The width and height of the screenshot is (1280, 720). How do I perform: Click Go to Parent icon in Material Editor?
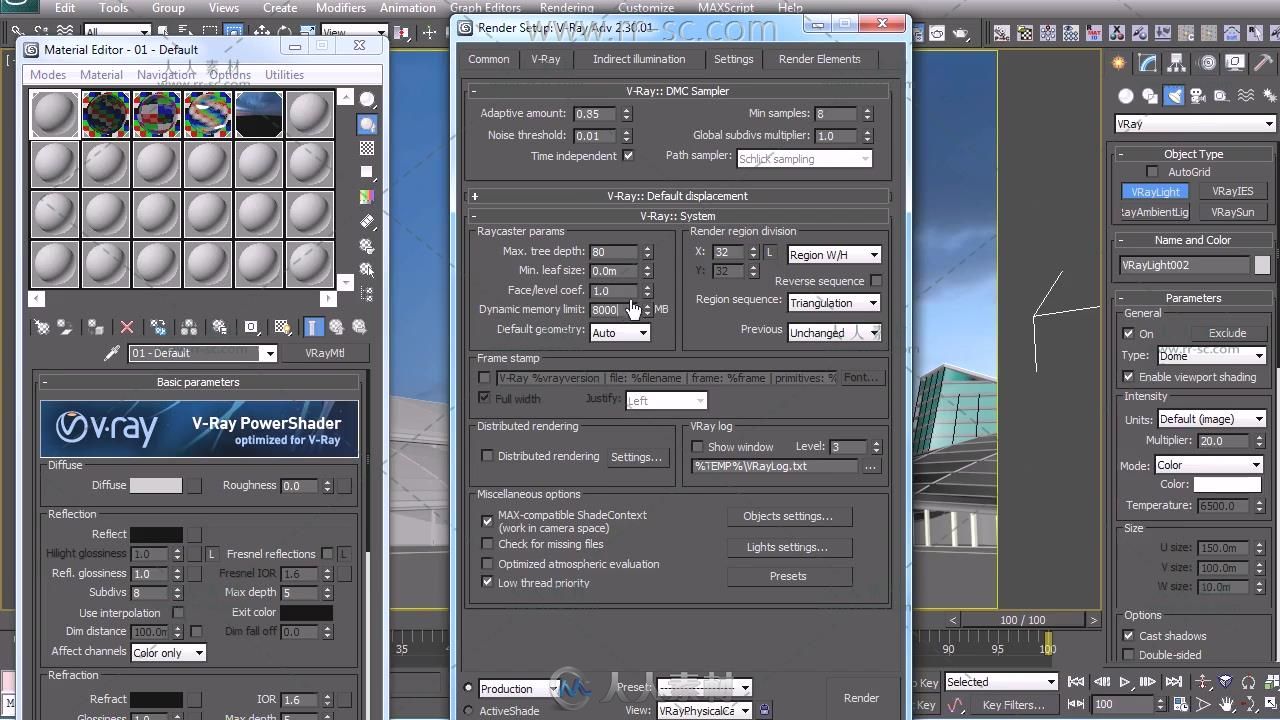[337, 327]
